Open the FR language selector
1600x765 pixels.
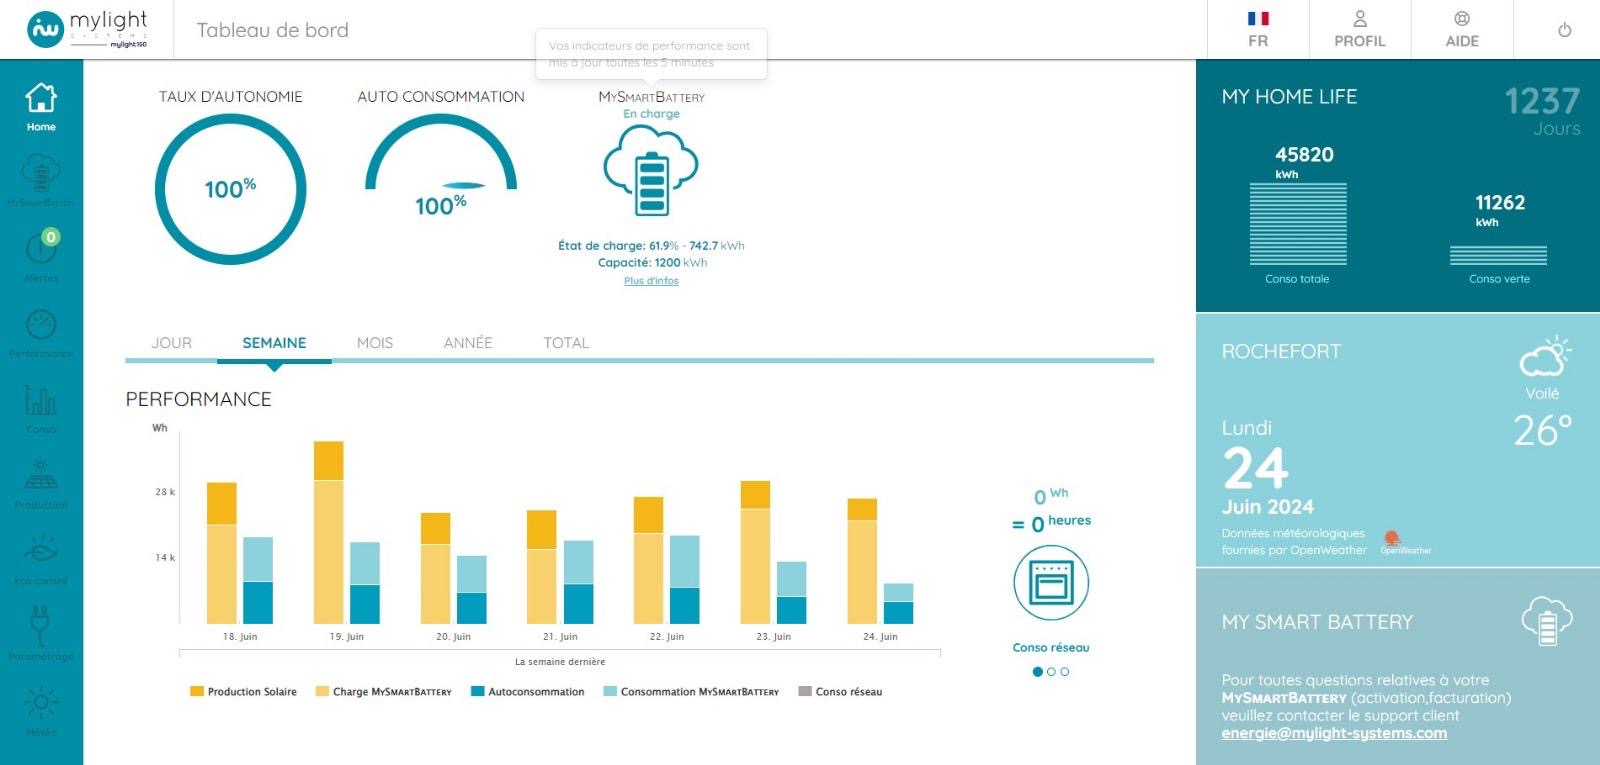click(x=1258, y=30)
